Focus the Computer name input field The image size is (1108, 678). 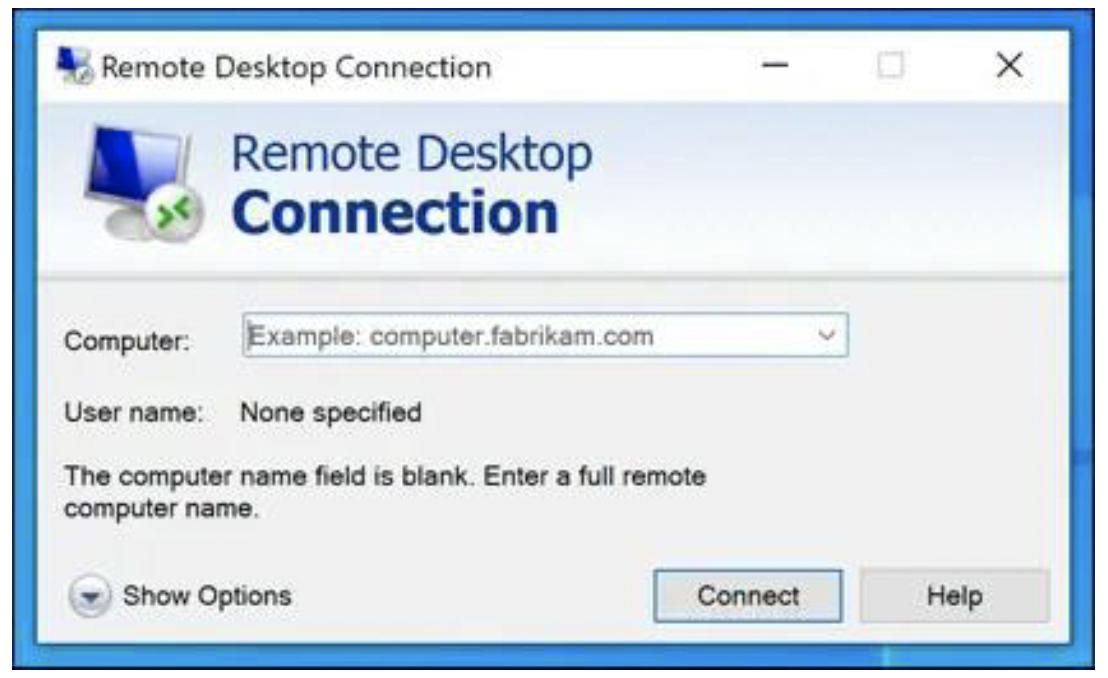point(544,335)
